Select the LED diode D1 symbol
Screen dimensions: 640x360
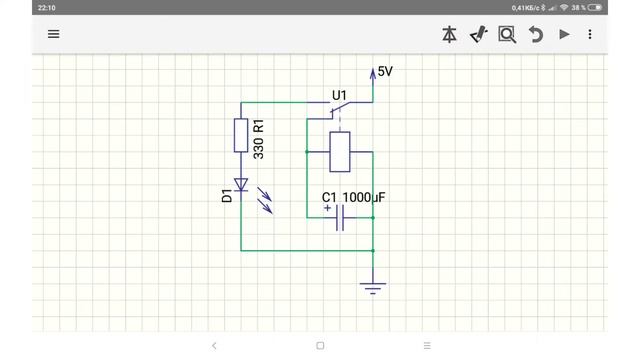241,184
